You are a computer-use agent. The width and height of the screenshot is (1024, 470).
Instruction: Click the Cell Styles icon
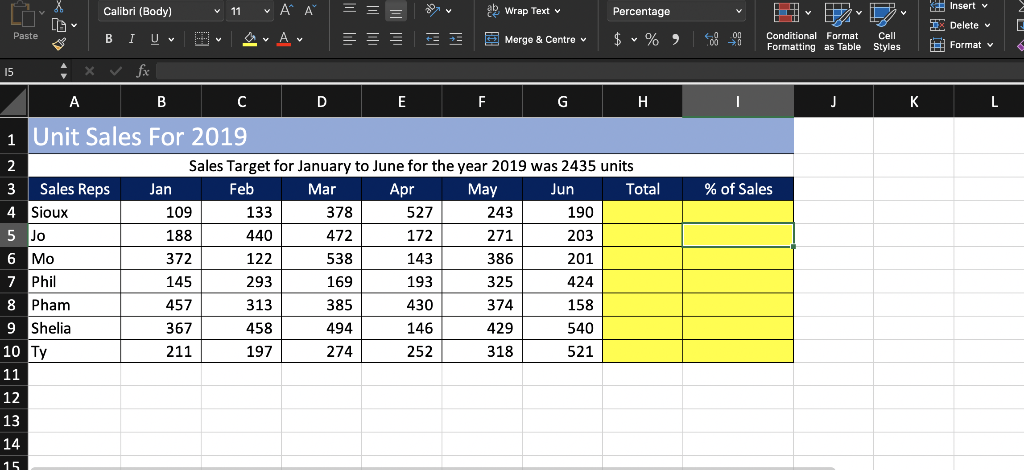pos(883,14)
